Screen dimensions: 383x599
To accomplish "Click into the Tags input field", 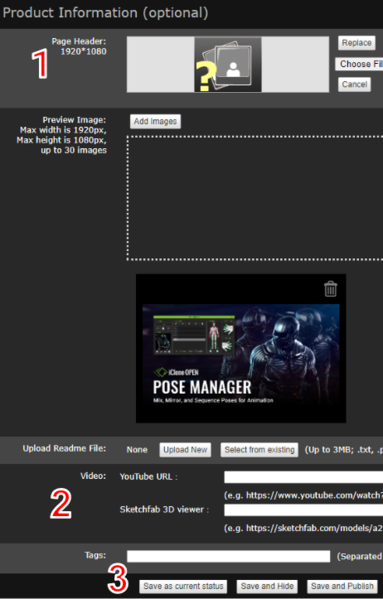I will point(228,556).
